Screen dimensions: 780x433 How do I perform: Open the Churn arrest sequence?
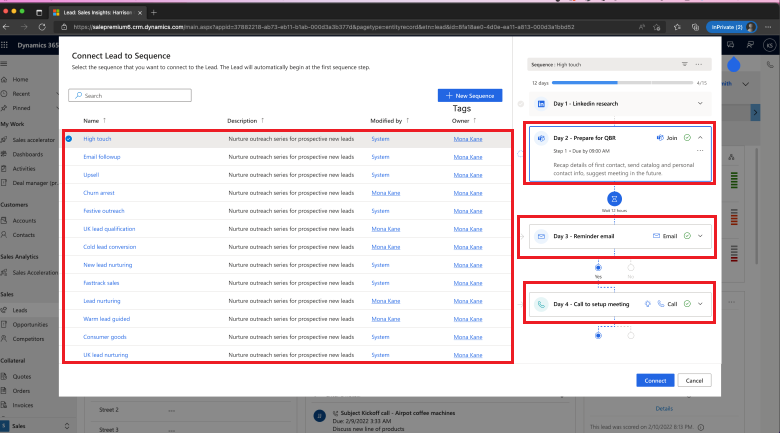[98, 193]
